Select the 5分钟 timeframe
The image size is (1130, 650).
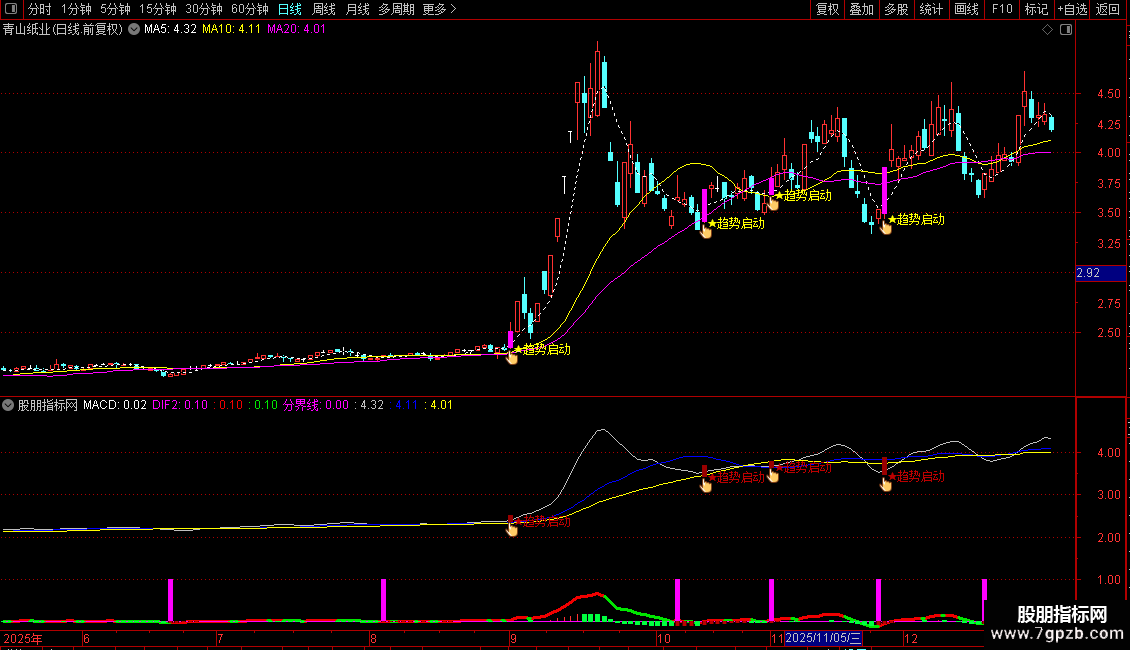pos(115,9)
